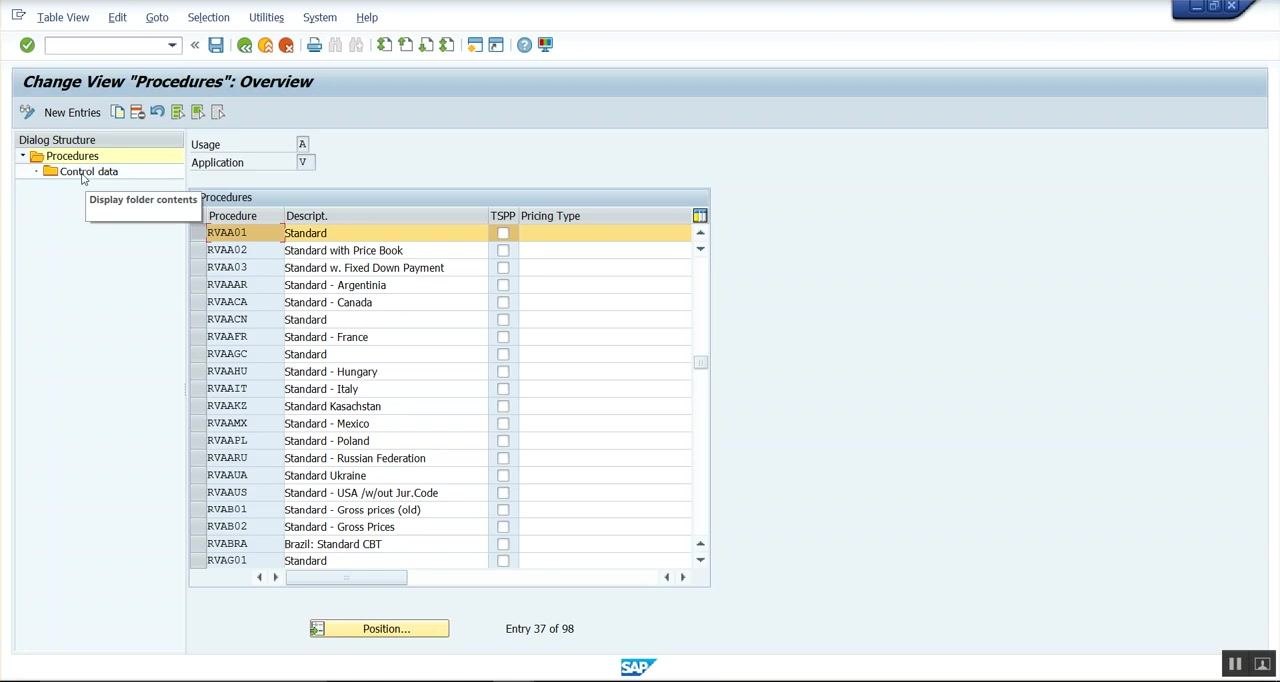1280x682 pixels.
Task: Open the command field dropdown arrow
Action: pyautogui.click(x=172, y=45)
